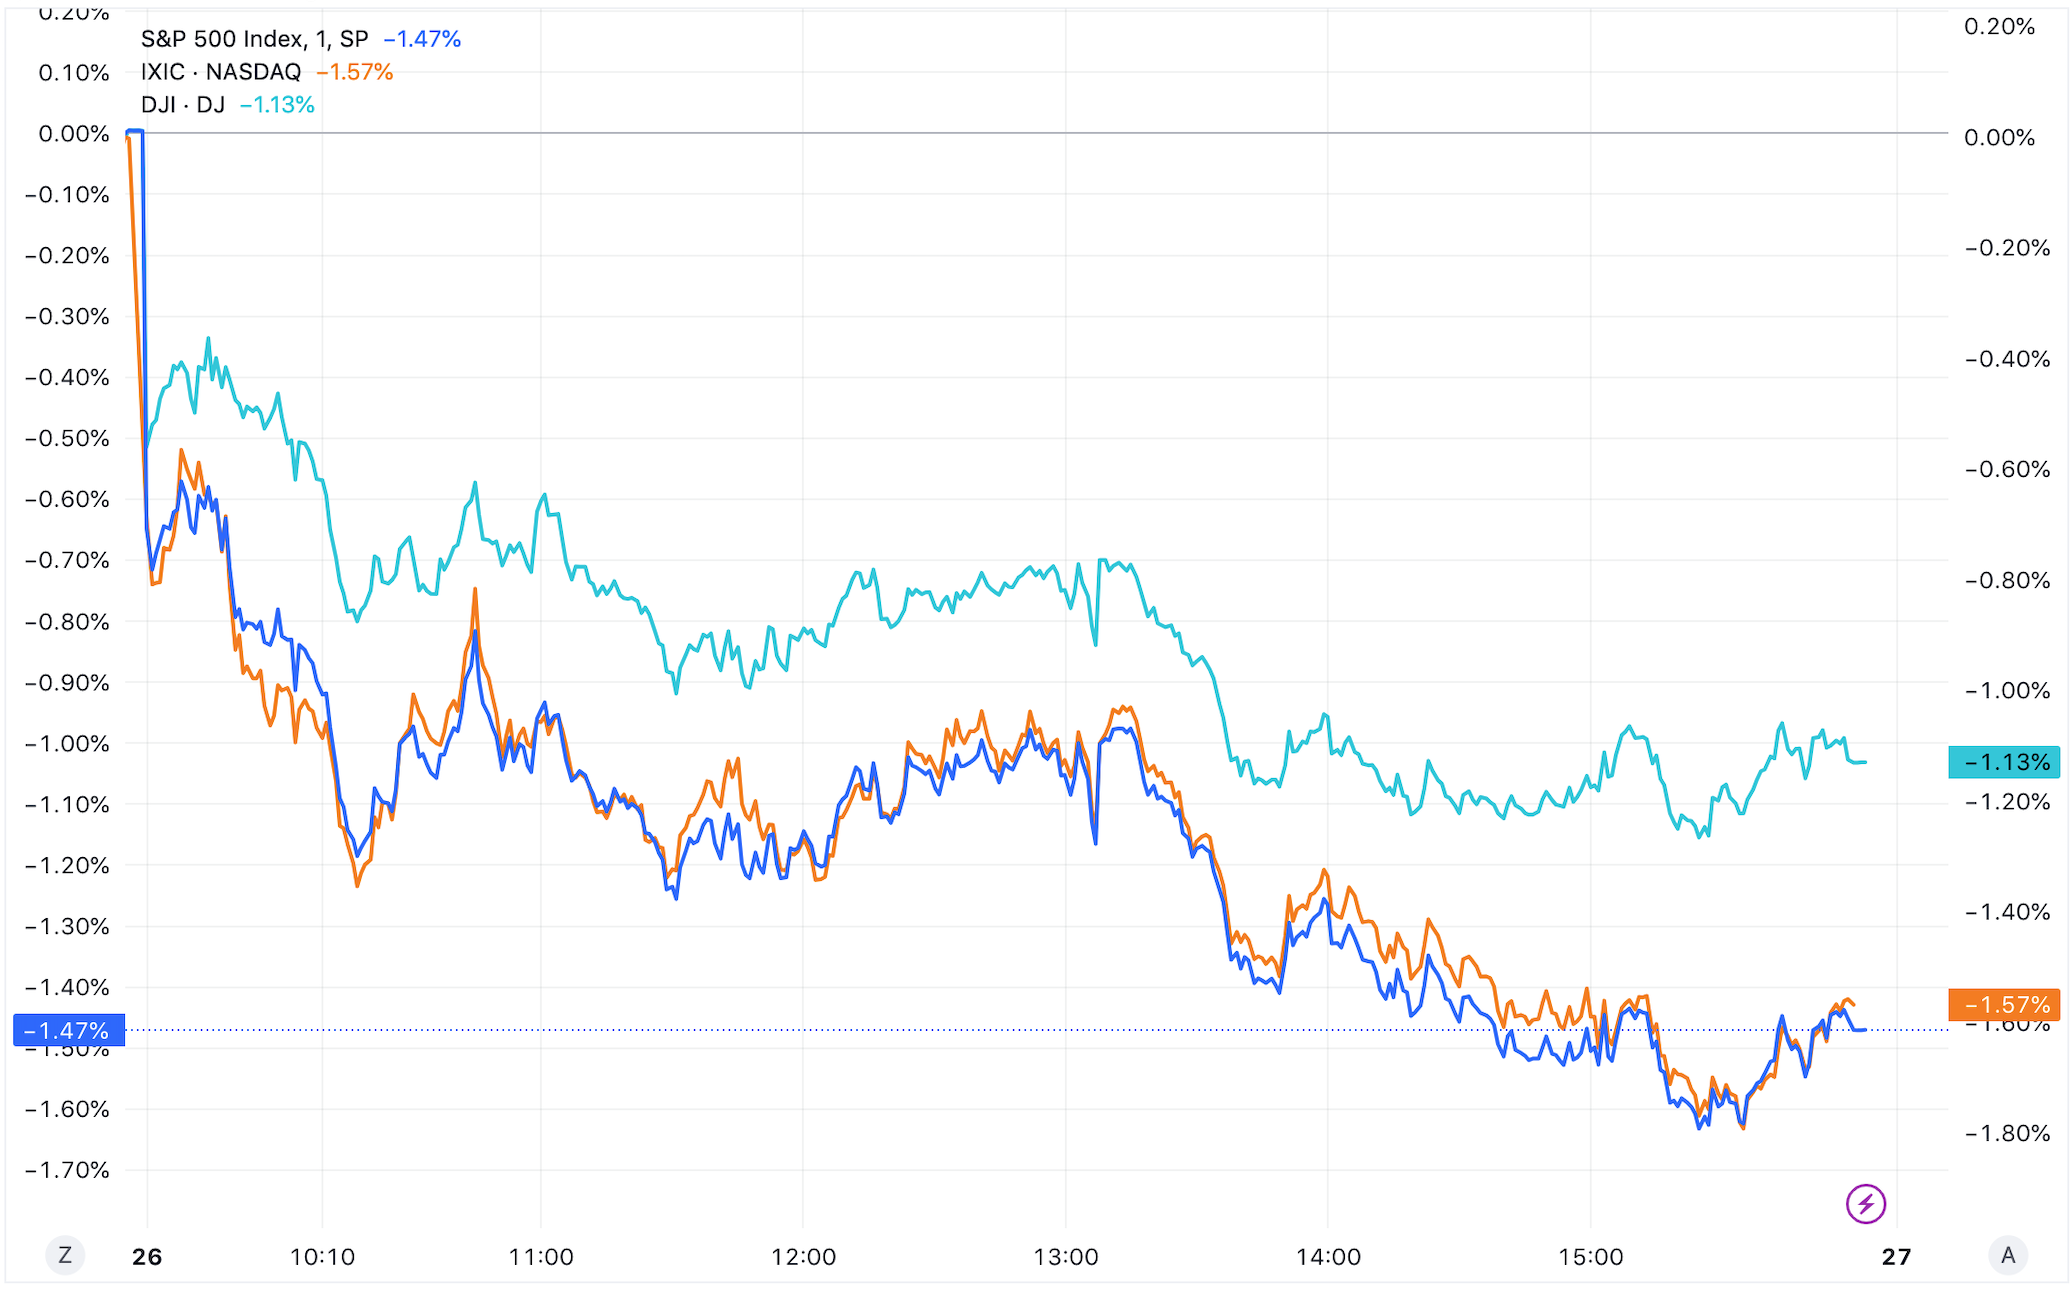This screenshot has width=2070, height=1290.
Task: Click the teal -1.13% value in legend
Action: (277, 105)
